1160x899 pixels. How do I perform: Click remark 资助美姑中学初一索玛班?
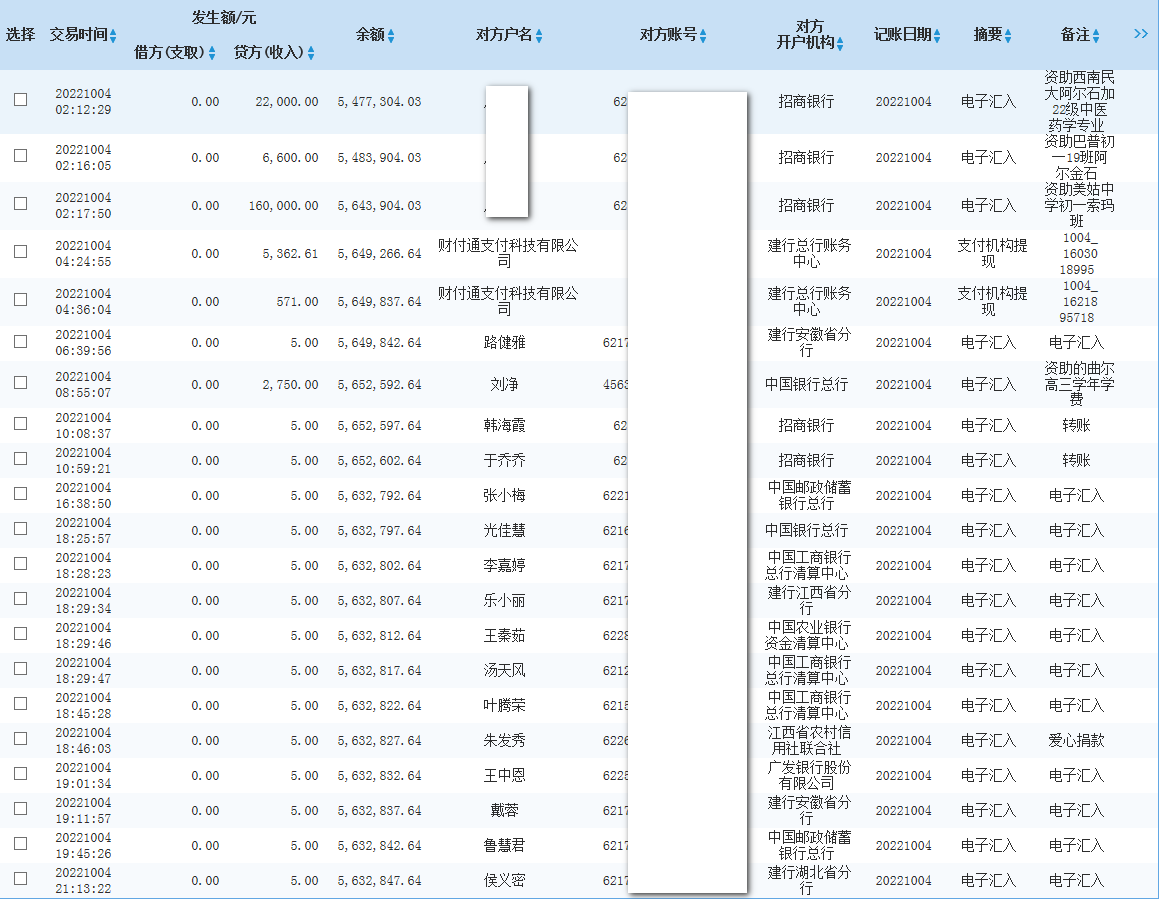tap(1079, 205)
